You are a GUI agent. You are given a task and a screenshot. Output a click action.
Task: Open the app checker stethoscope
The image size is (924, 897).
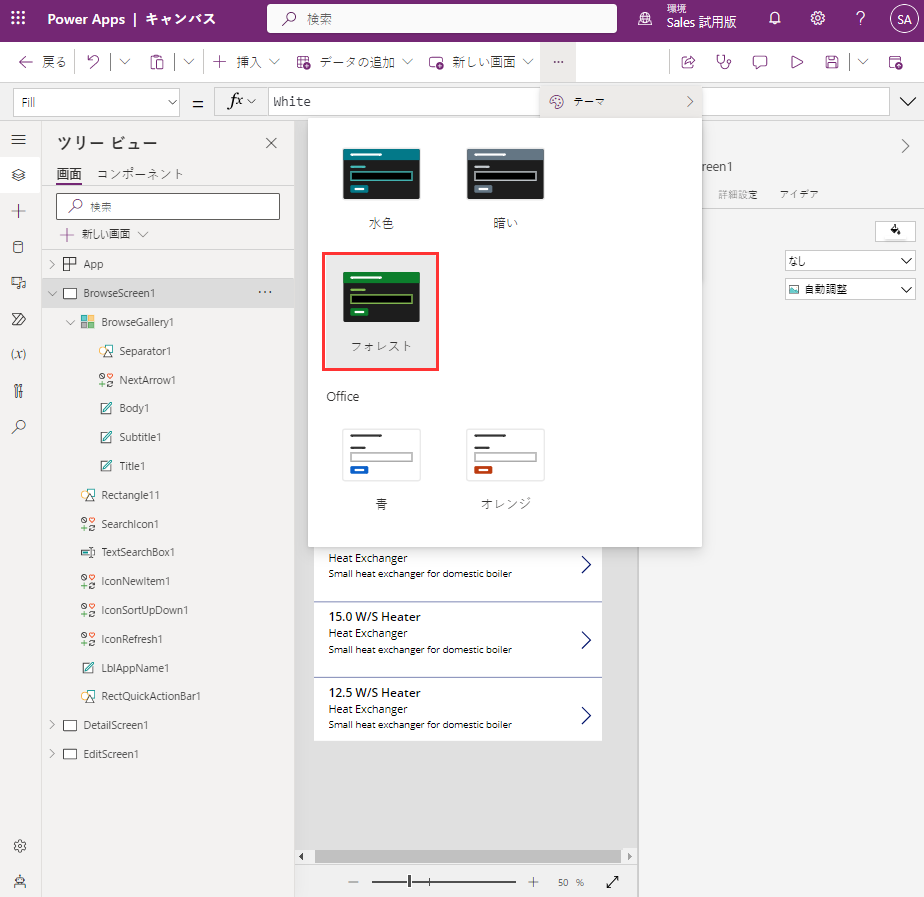pos(724,62)
